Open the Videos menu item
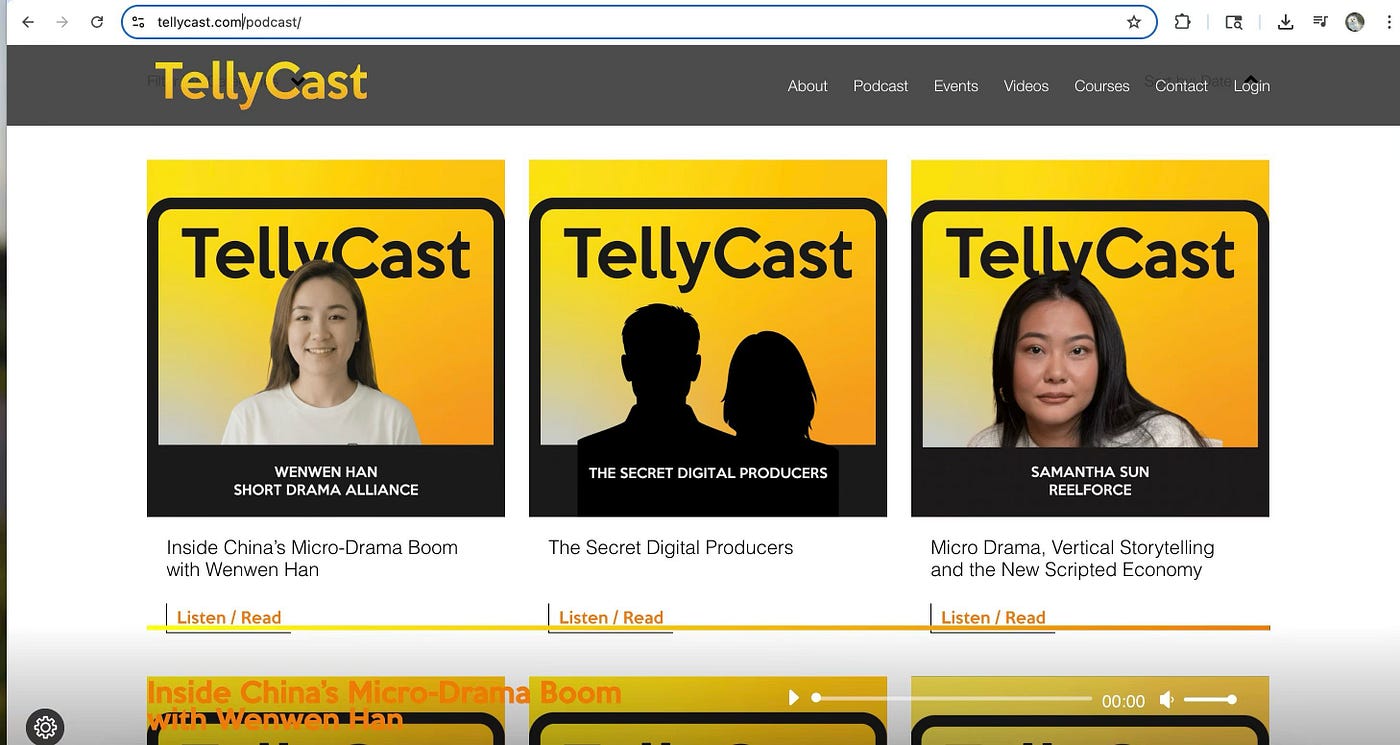 pyautogui.click(x=1026, y=86)
